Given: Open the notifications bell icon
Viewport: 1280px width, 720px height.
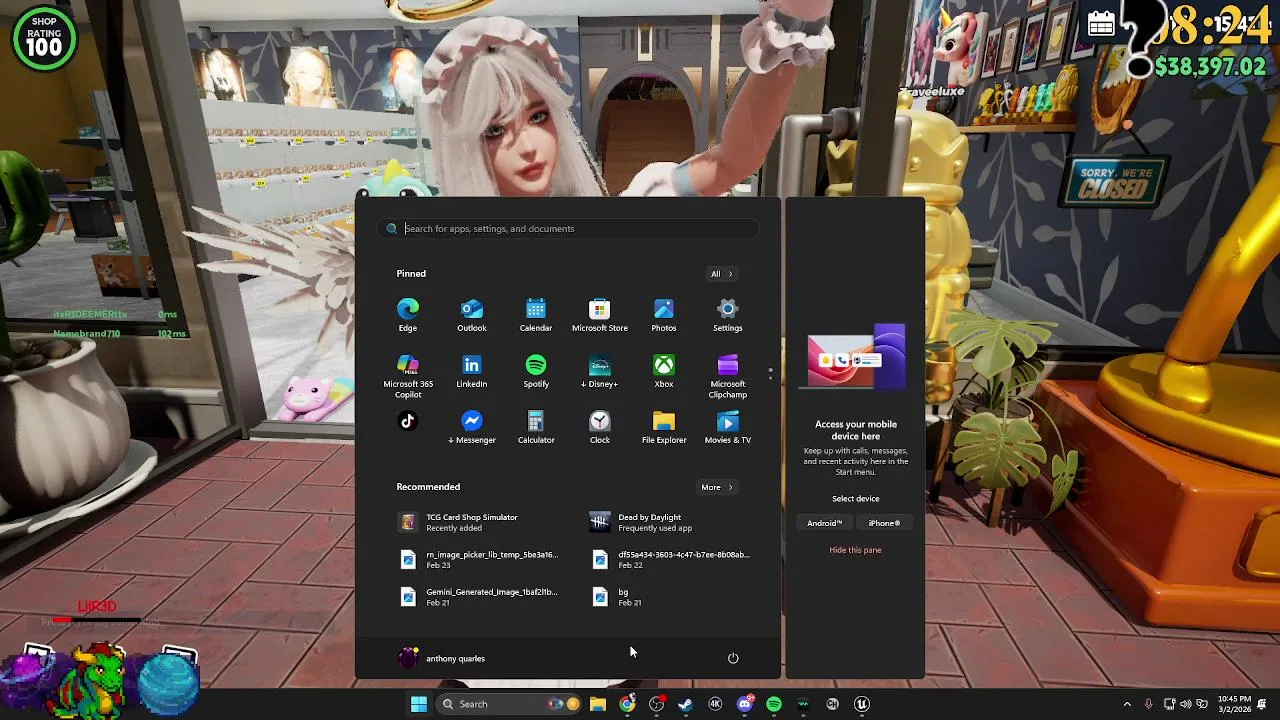Looking at the screenshot, I should 1262,704.
